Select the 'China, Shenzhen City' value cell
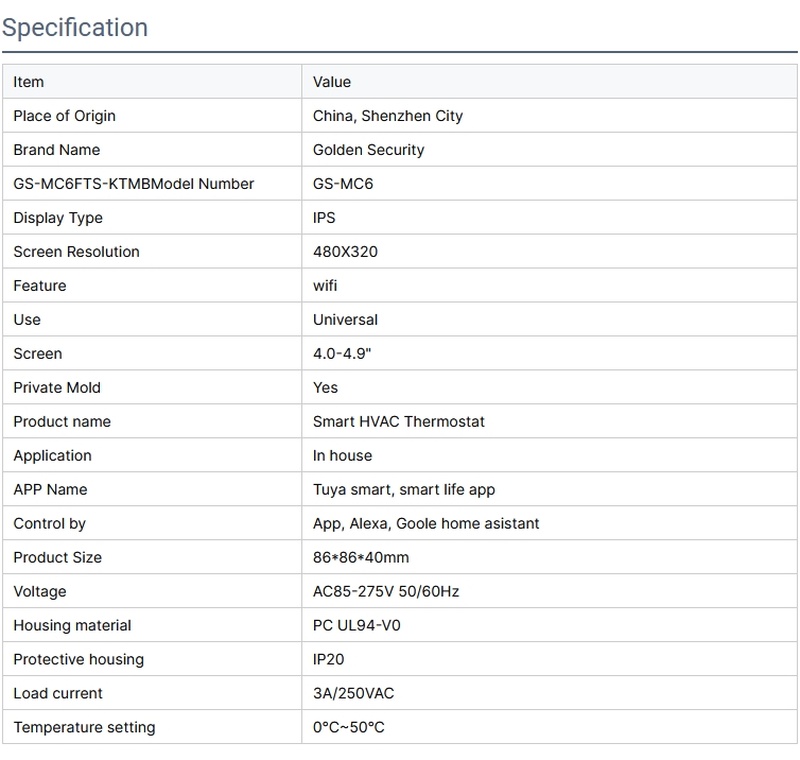800x760 pixels. [x=388, y=116]
